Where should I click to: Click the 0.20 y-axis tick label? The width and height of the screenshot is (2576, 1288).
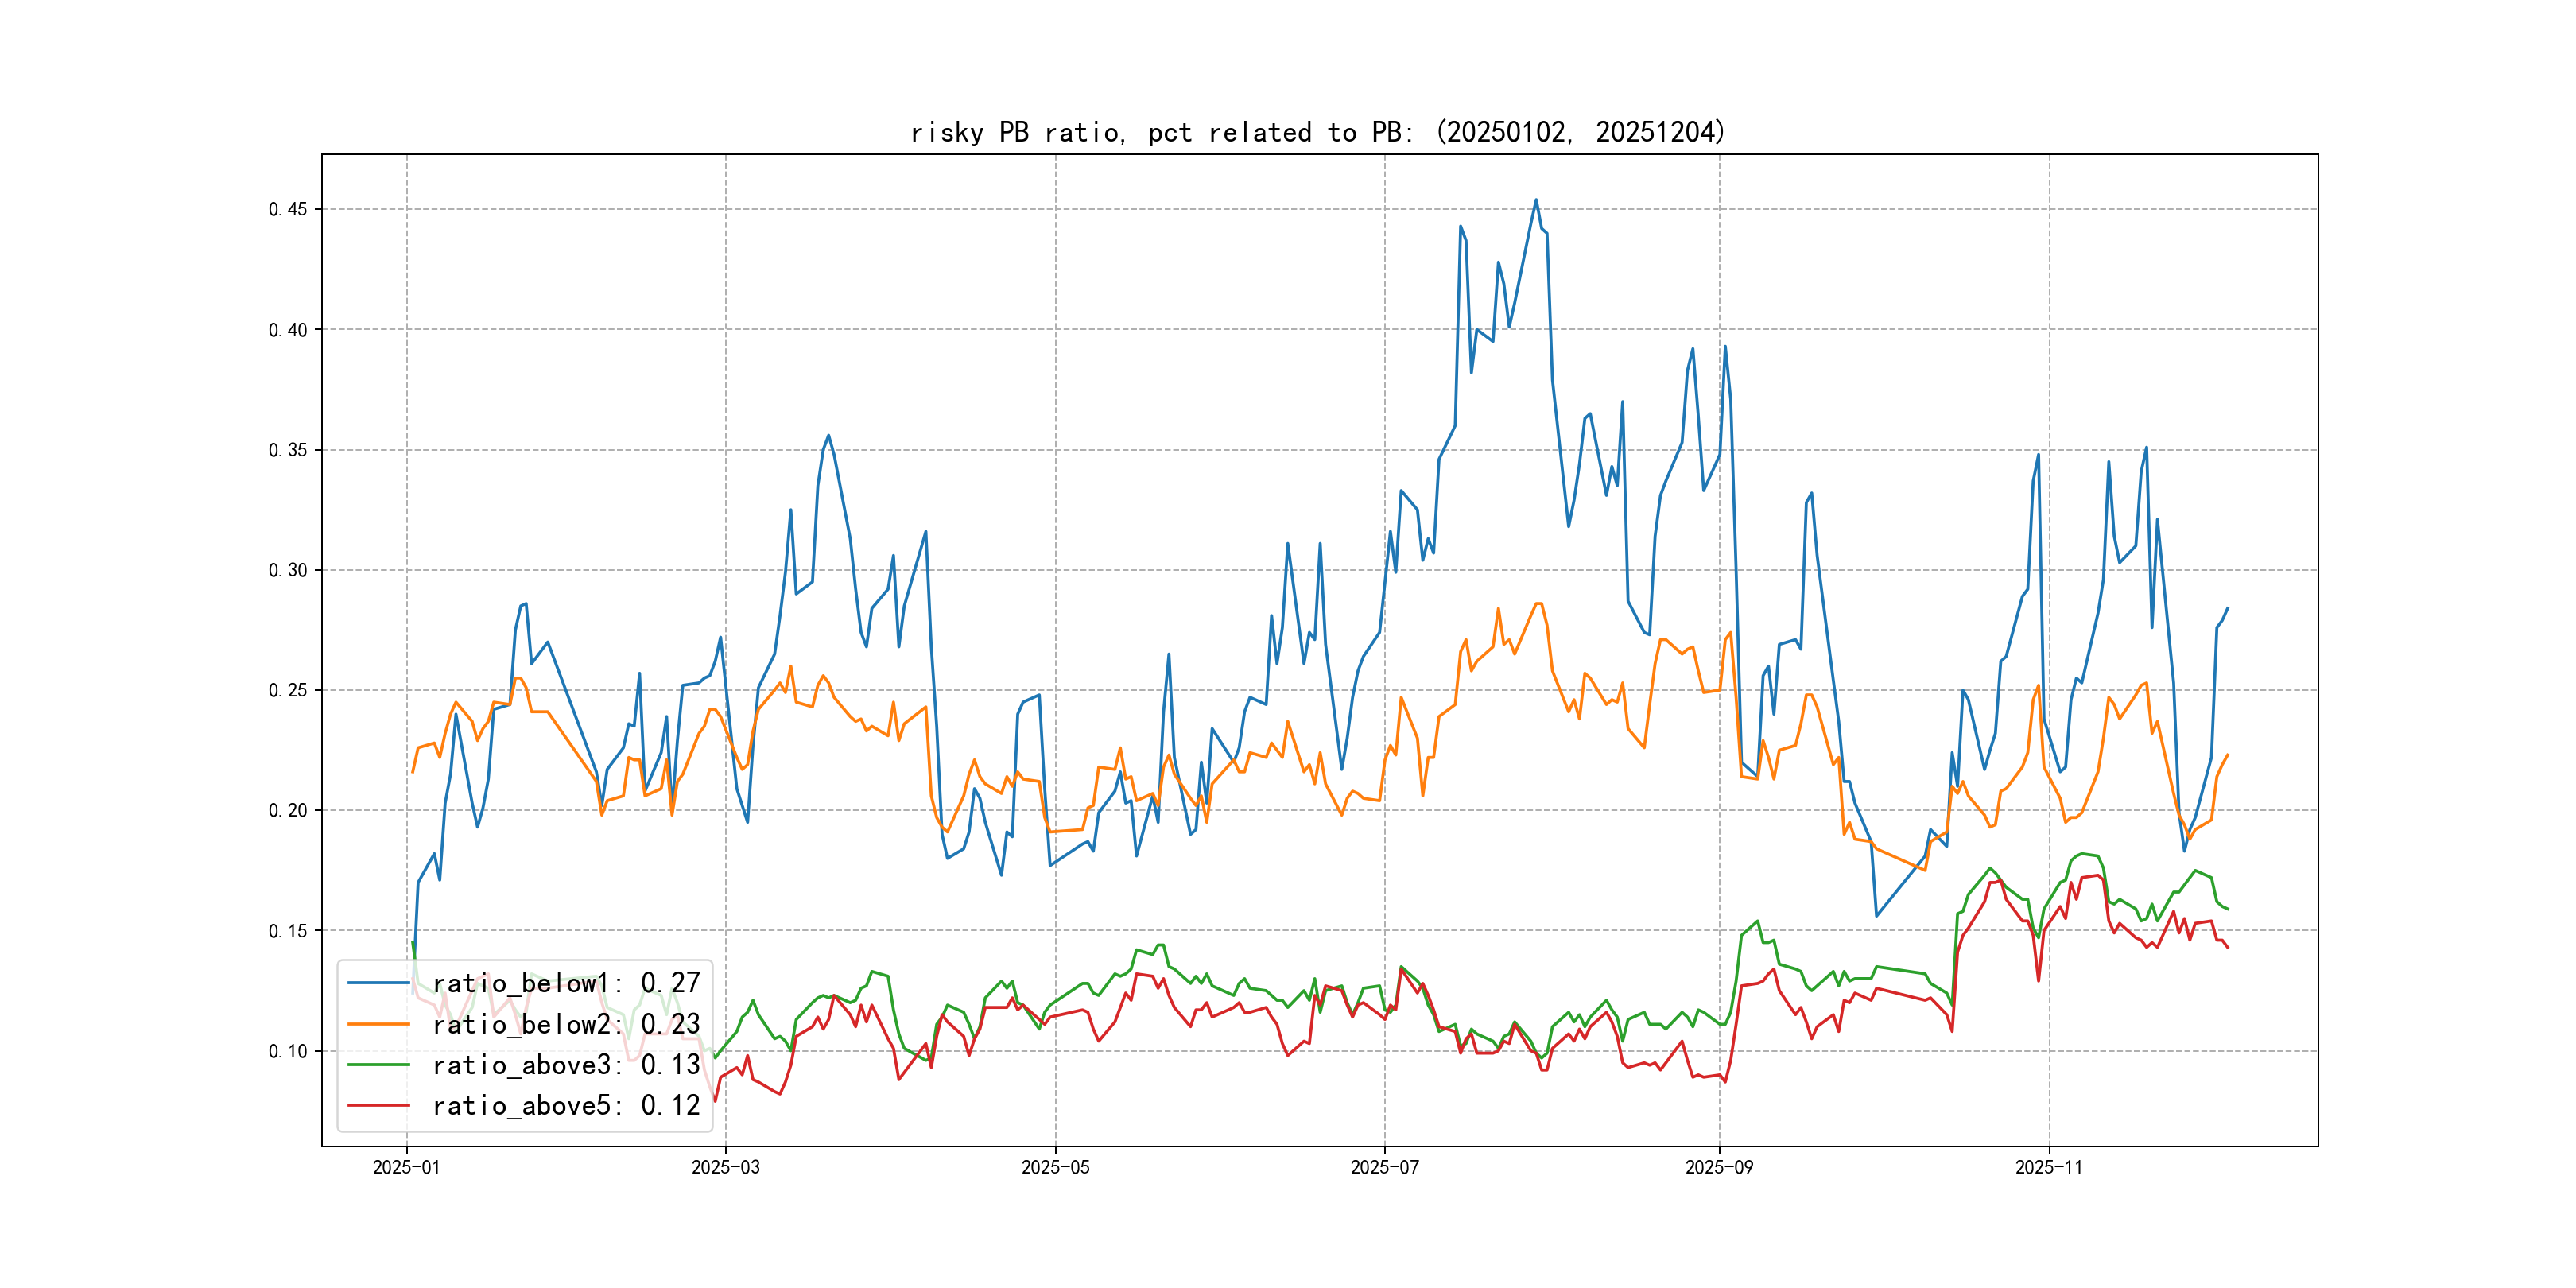click(x=288, y=810)
